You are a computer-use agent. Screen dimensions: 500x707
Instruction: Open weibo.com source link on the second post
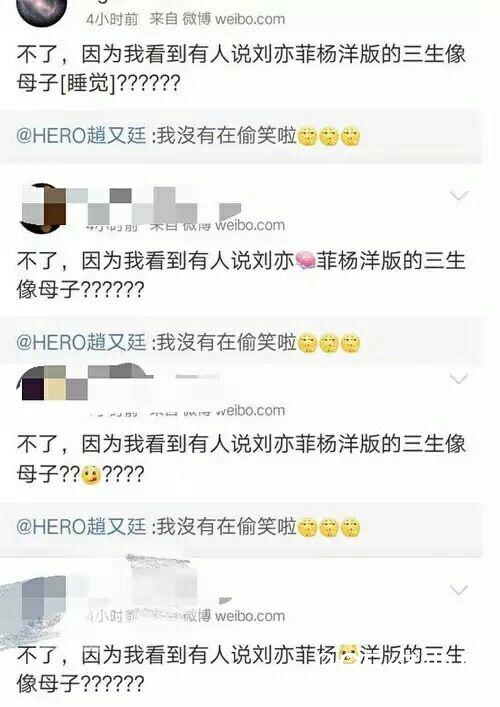click(250, 225)
